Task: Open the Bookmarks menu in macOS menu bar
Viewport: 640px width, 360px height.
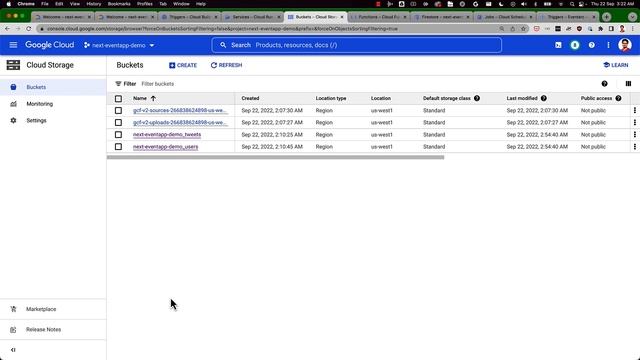Action: tap(119, 4)
